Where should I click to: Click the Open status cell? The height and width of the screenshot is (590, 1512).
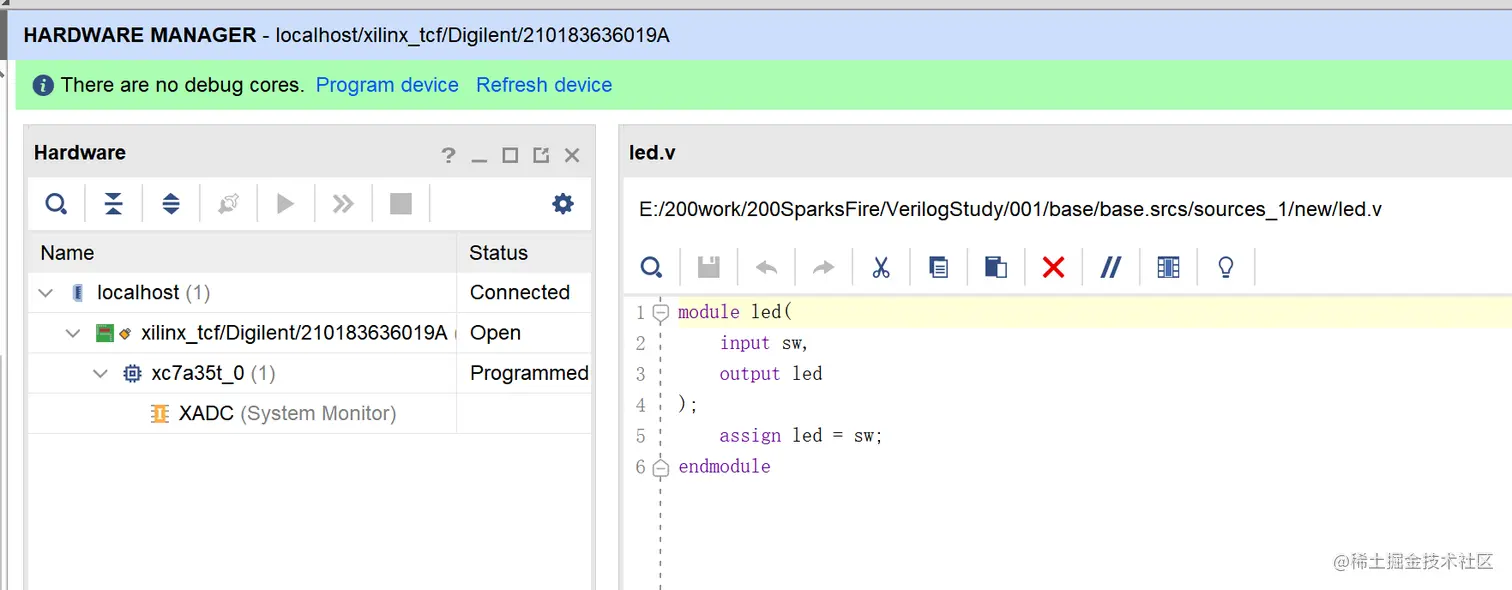point(496,333)
